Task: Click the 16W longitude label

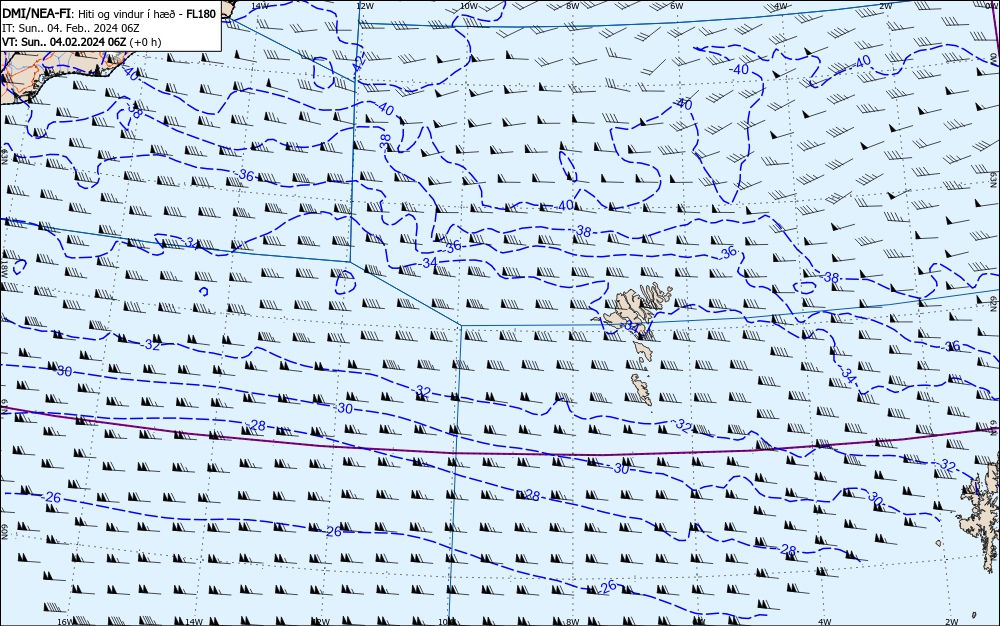Action: point(64,622)
